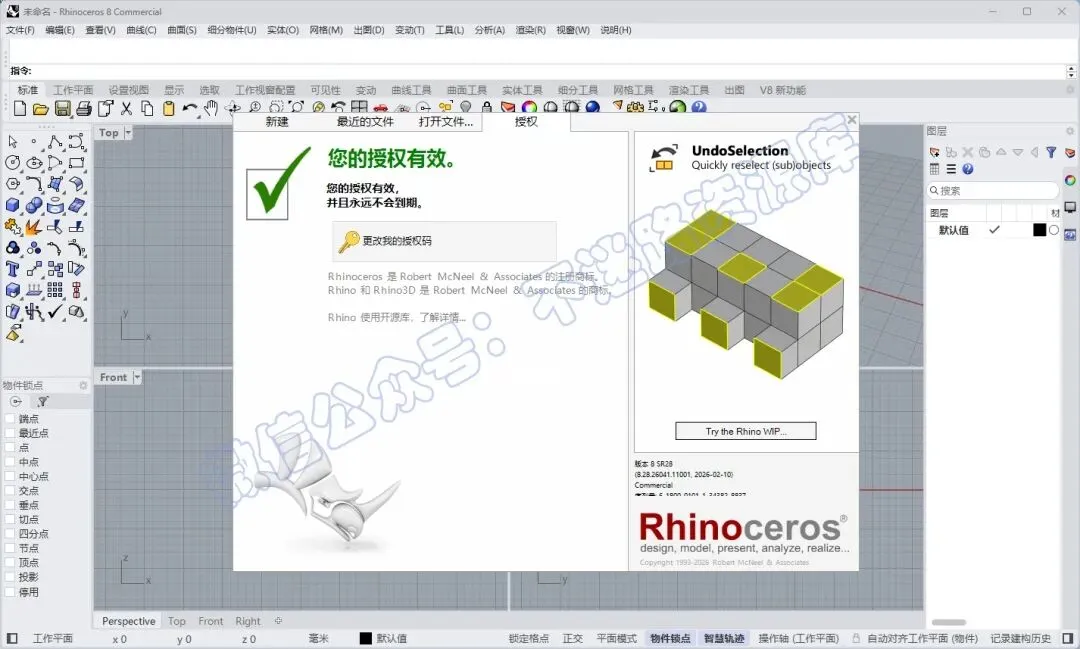Open the 曲线(C) menu
This screenshot has width=1080, height=649.
click(141, 30)
